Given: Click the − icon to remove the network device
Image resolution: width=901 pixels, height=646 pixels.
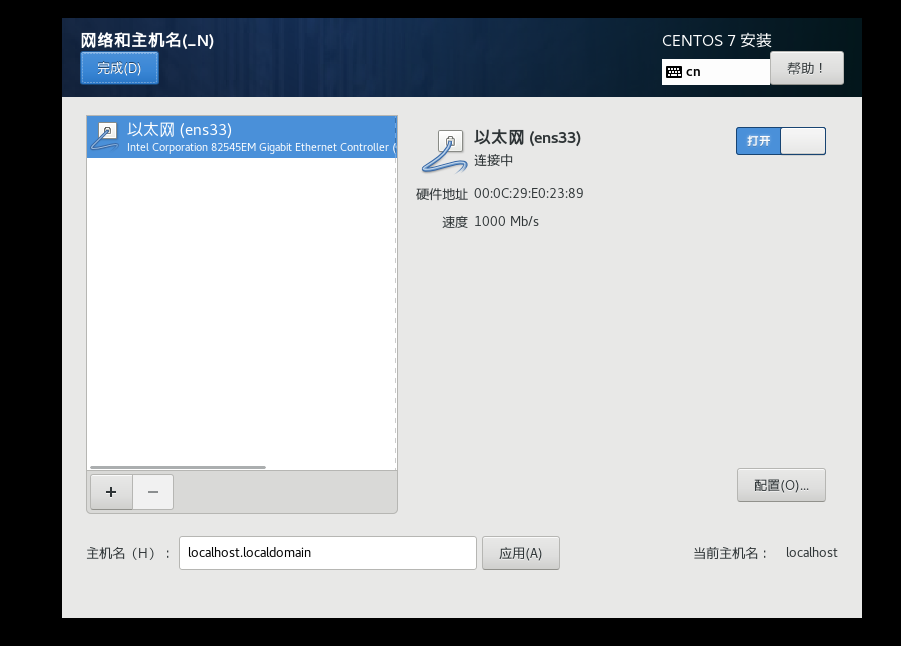Looking at the screenshot, I should (x=152, y=492).
